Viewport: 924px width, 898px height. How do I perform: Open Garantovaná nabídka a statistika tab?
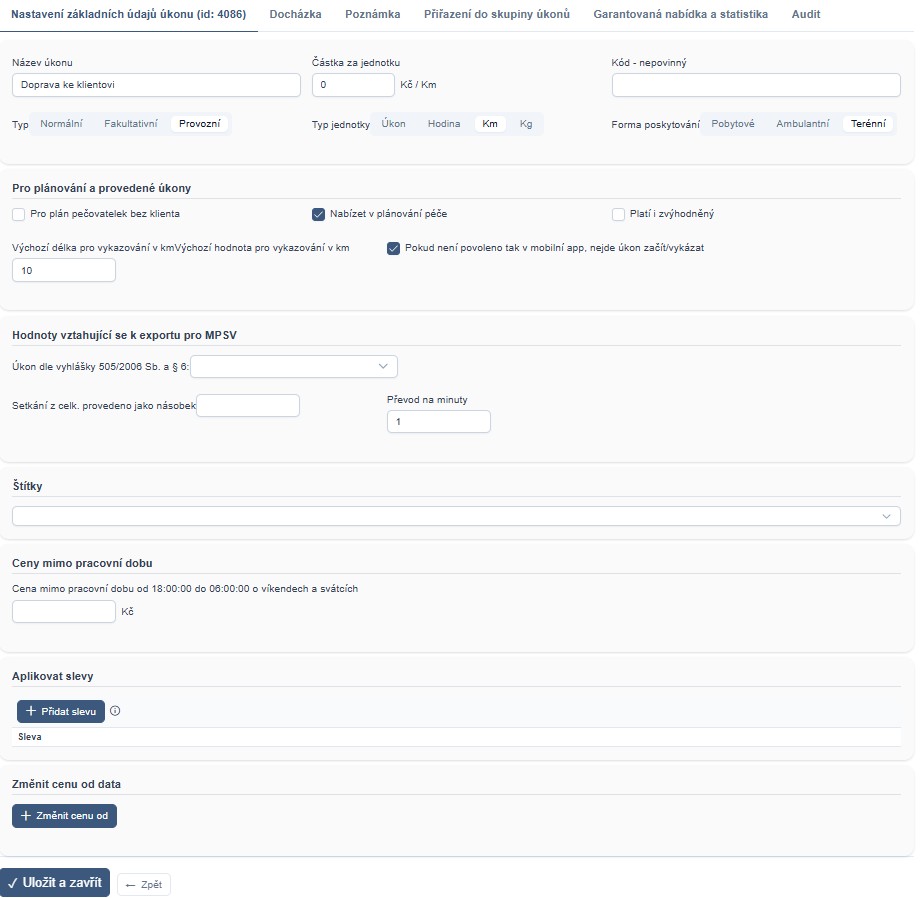click(x=680, y=15)
